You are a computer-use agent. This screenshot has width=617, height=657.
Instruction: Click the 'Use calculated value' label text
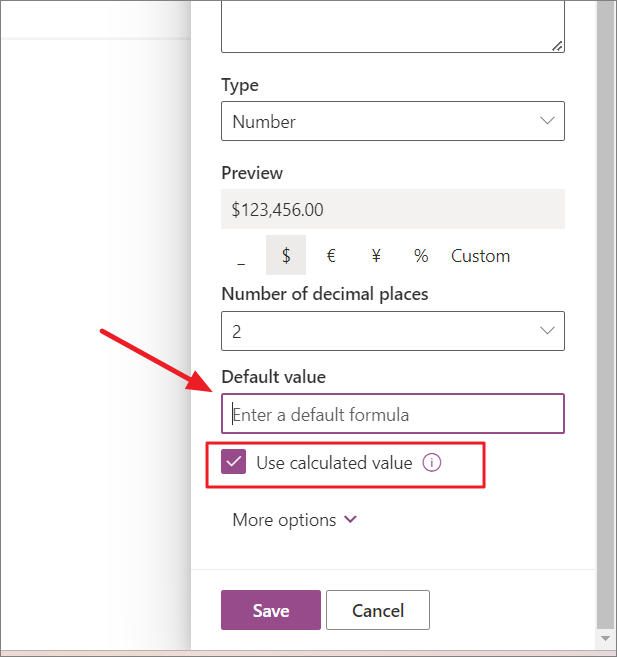click(334, 463)
